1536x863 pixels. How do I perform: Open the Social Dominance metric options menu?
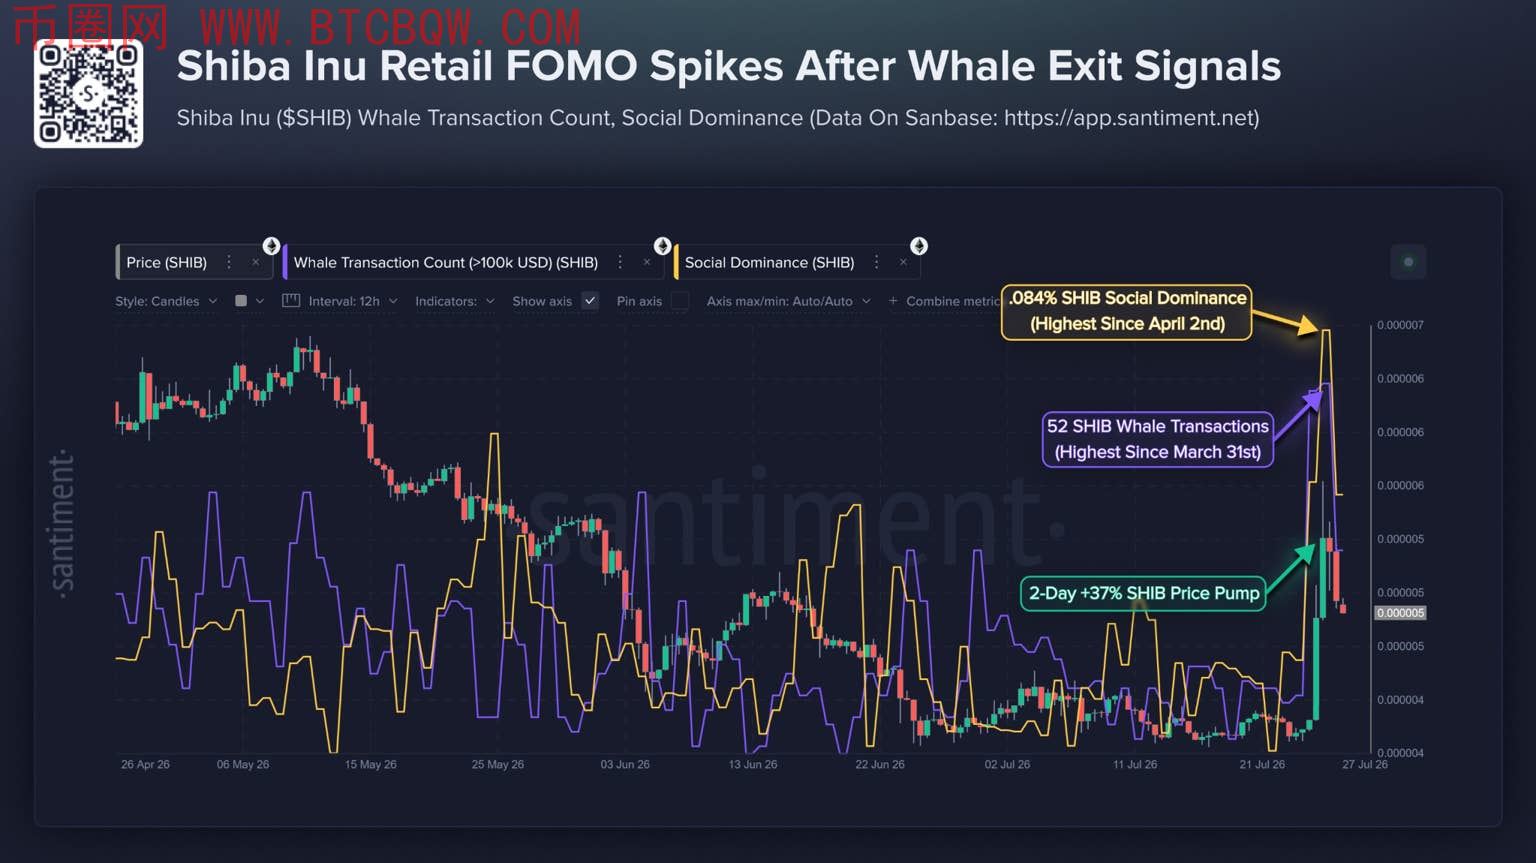click(x=877, y=262)
